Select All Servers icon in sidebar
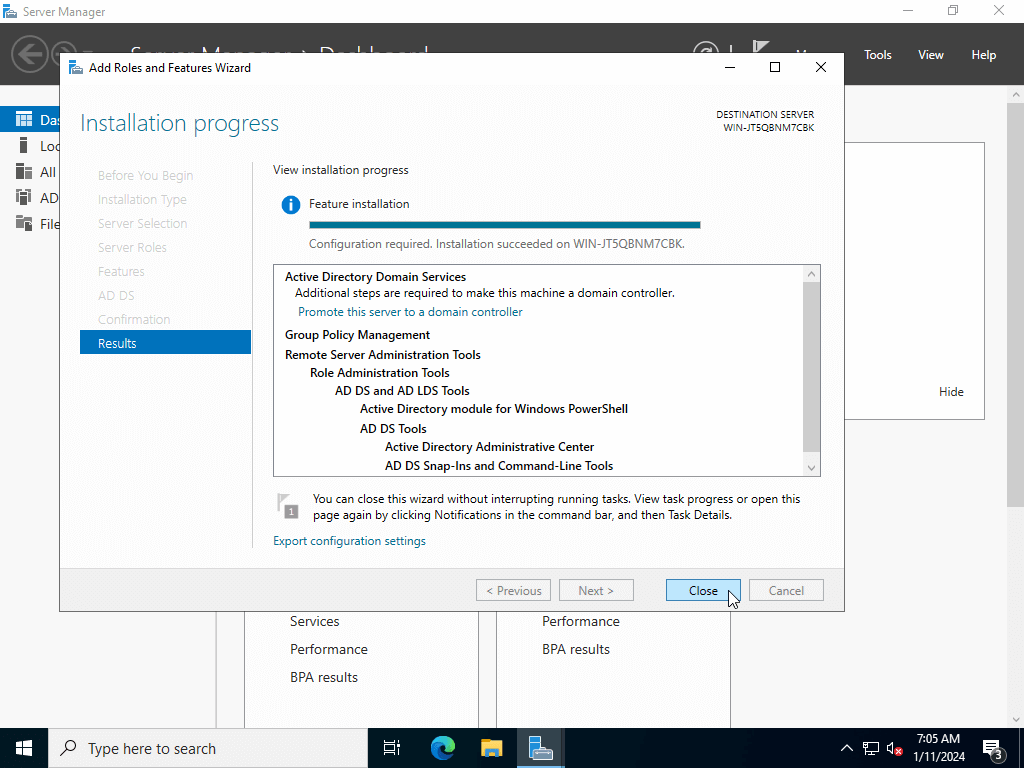The width and height of the screenshot is (1024, 768). coord(24,171)
